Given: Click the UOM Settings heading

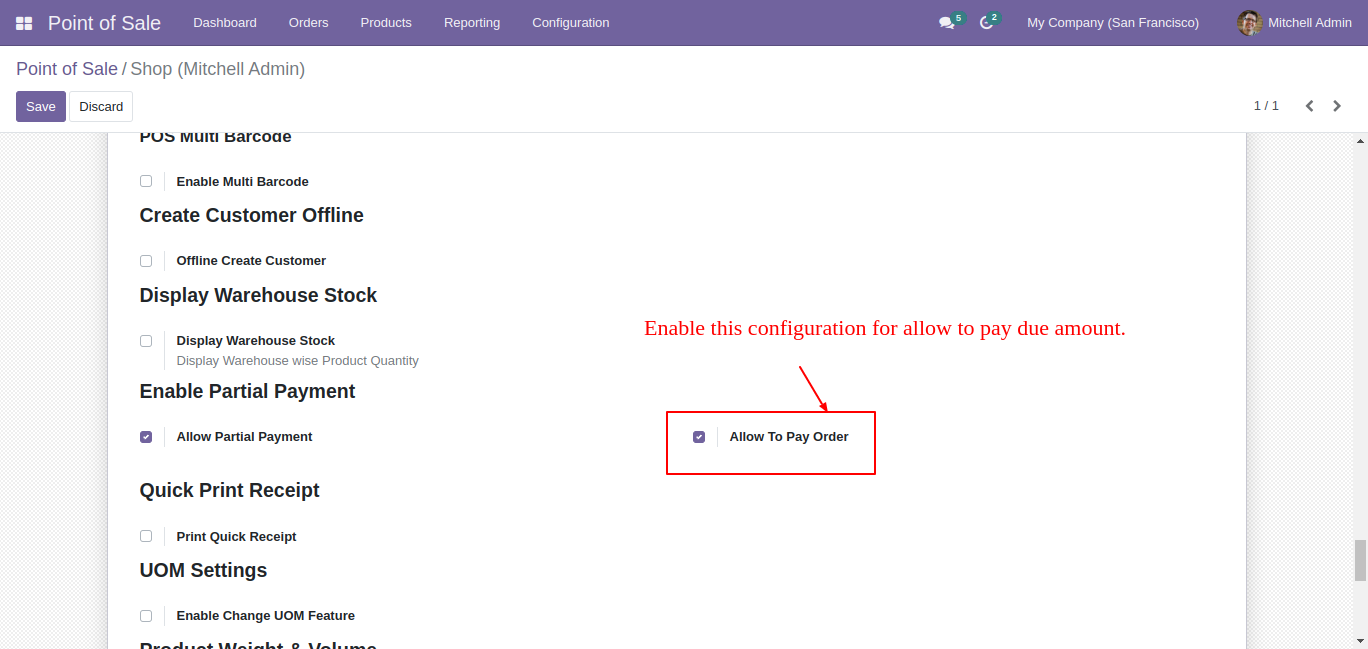Looking at the screenshot, I should point(203,570).
